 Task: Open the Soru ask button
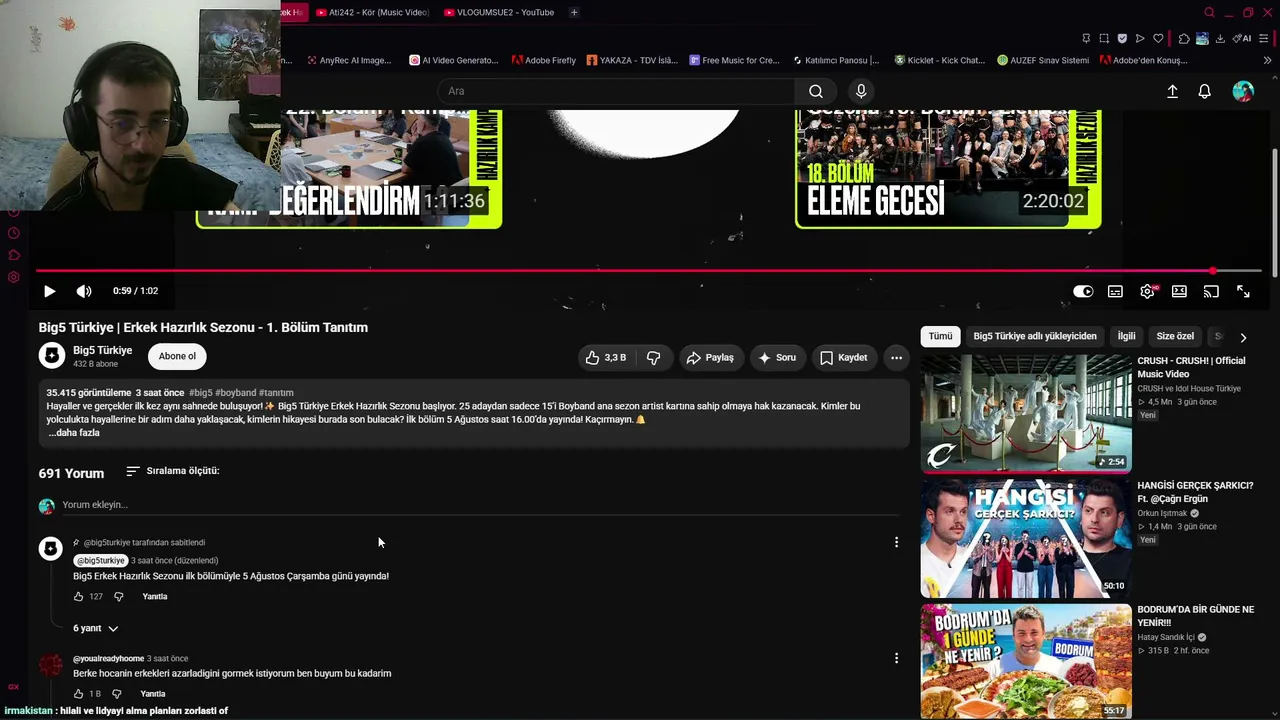pyautogui.click(x=777, y=357)
